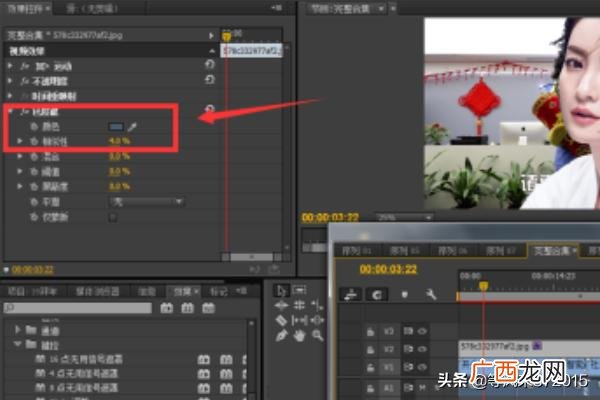Select the Track Select tool
This screenshot has height=400, width=600.
coord(300,291)
